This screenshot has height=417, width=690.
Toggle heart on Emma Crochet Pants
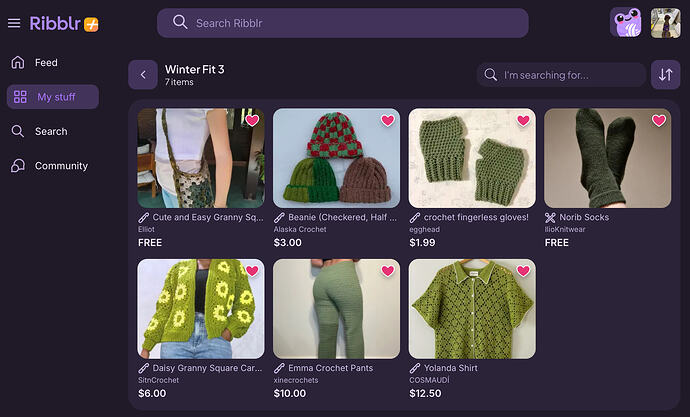[387, 271]
